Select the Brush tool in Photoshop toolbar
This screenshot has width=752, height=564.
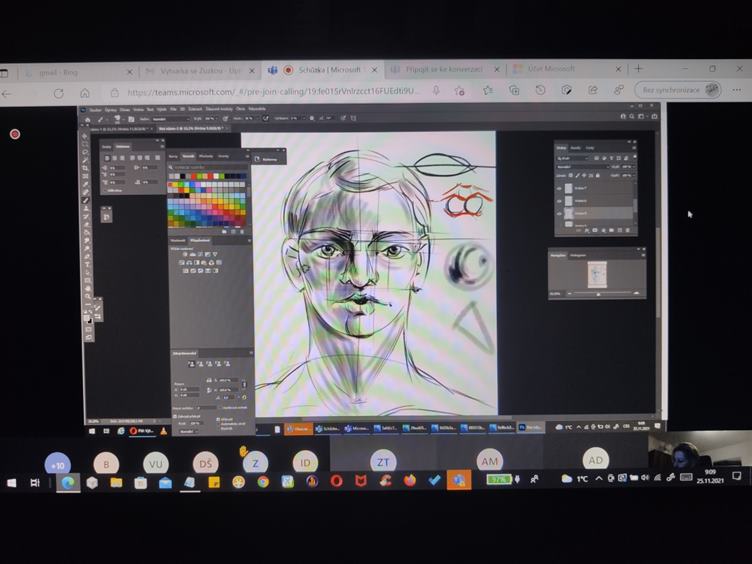[x=86, y=200]
